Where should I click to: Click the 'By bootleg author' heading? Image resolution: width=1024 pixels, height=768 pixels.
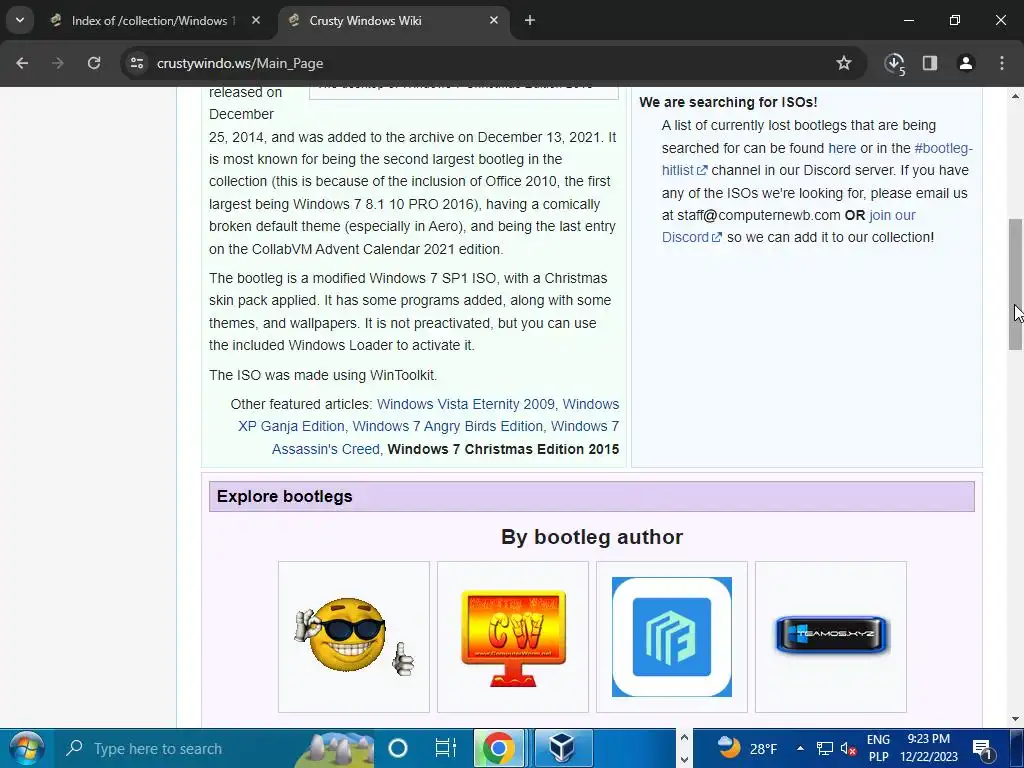[x=592, y=537]
